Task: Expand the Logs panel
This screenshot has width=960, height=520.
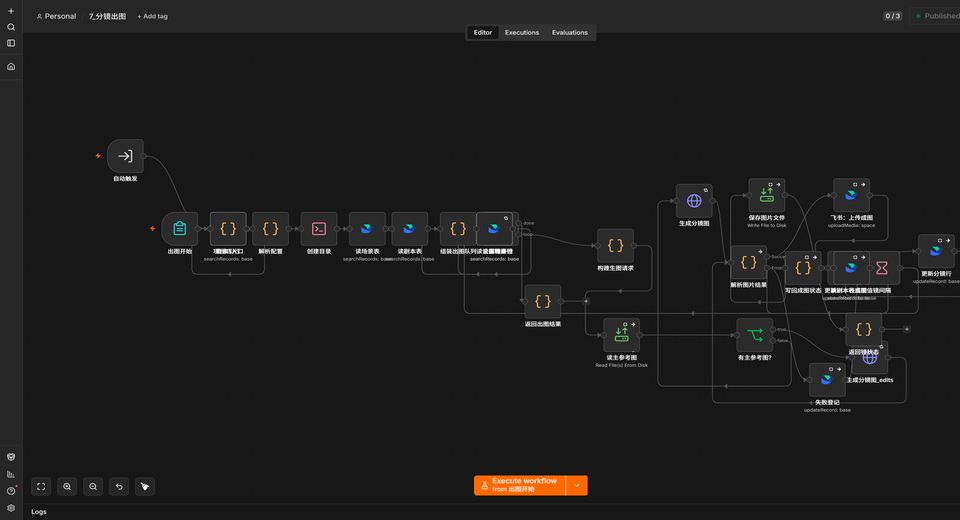Action: [x=39, y=511]
